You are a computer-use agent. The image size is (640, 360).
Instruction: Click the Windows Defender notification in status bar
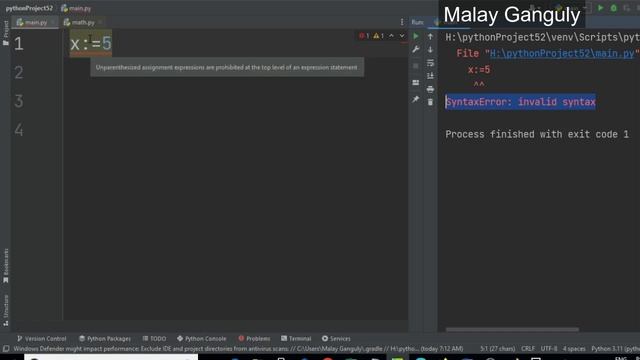click(238, 349)
